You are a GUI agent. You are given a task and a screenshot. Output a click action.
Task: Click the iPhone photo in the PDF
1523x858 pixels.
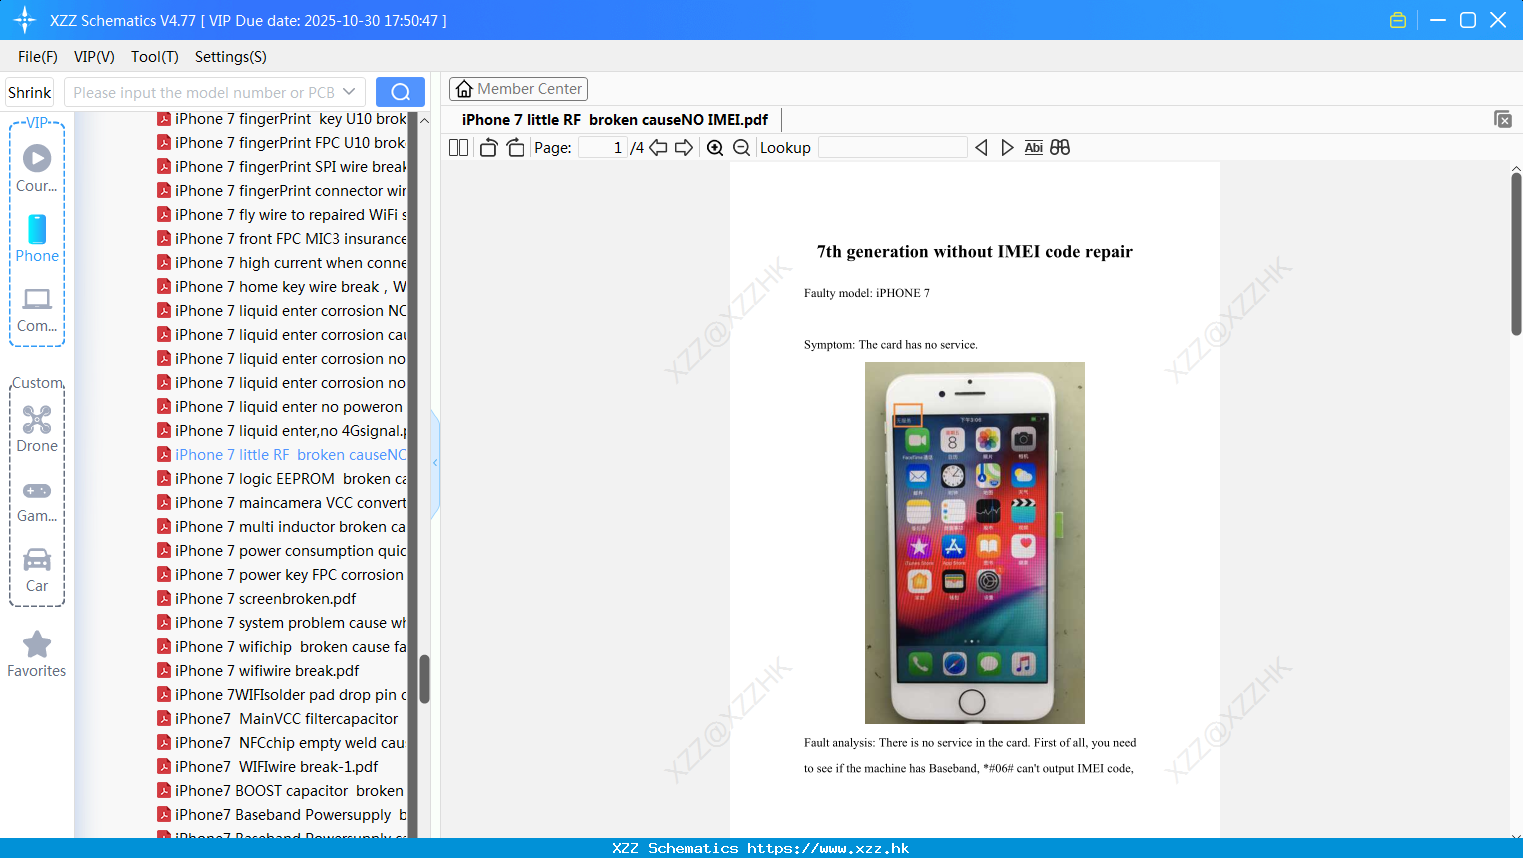click(x=975, y=543)
